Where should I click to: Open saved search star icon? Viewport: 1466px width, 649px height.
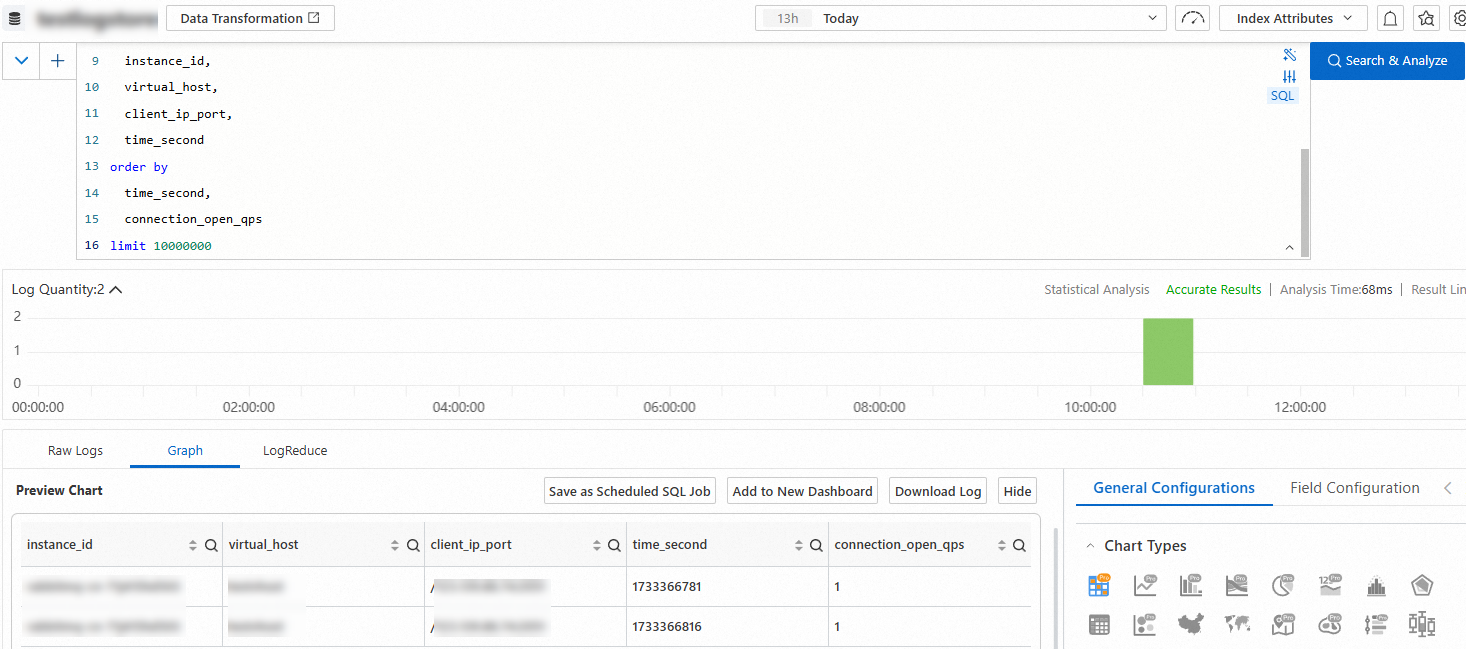[1426, 18]
